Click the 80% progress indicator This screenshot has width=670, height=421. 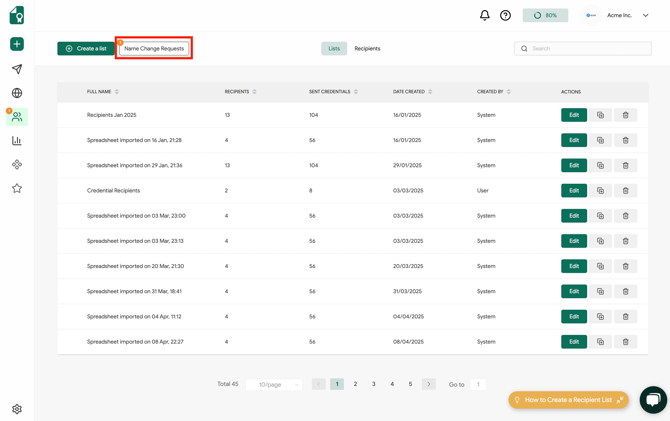[x=545, y=15]
